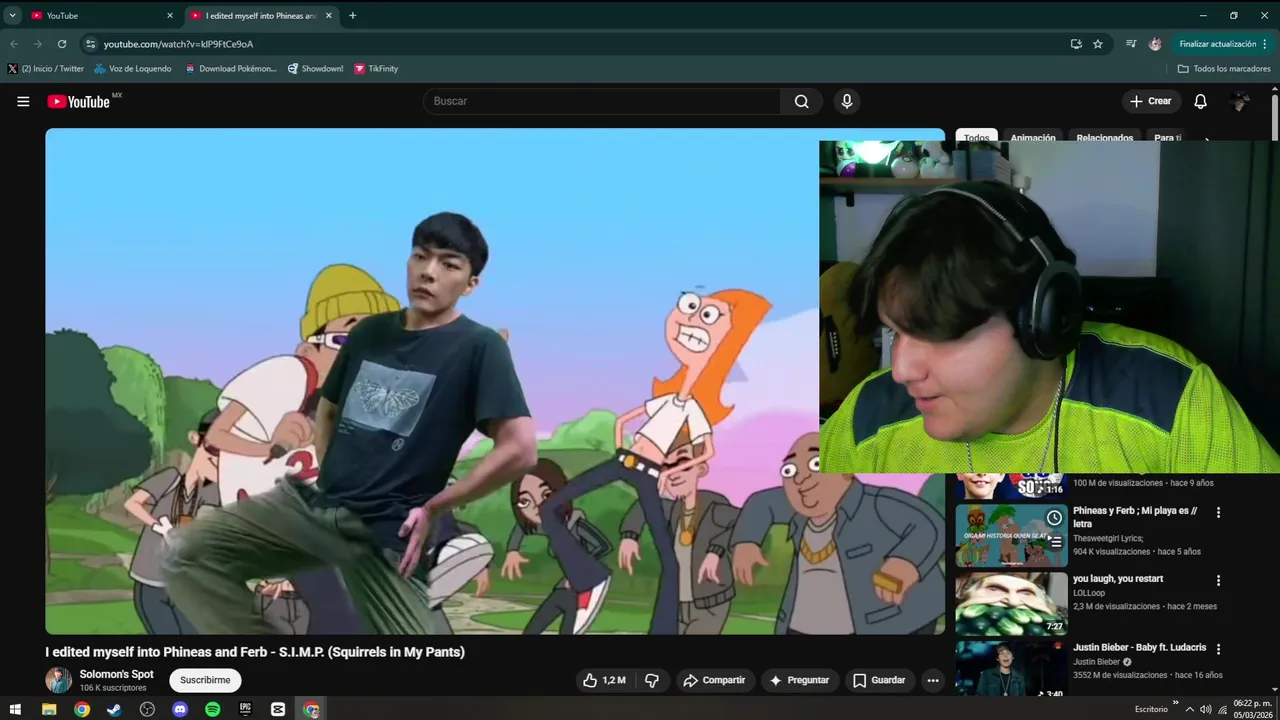Dislike the video
Viewport: 1280px width, 720px height.
[652, 680]
